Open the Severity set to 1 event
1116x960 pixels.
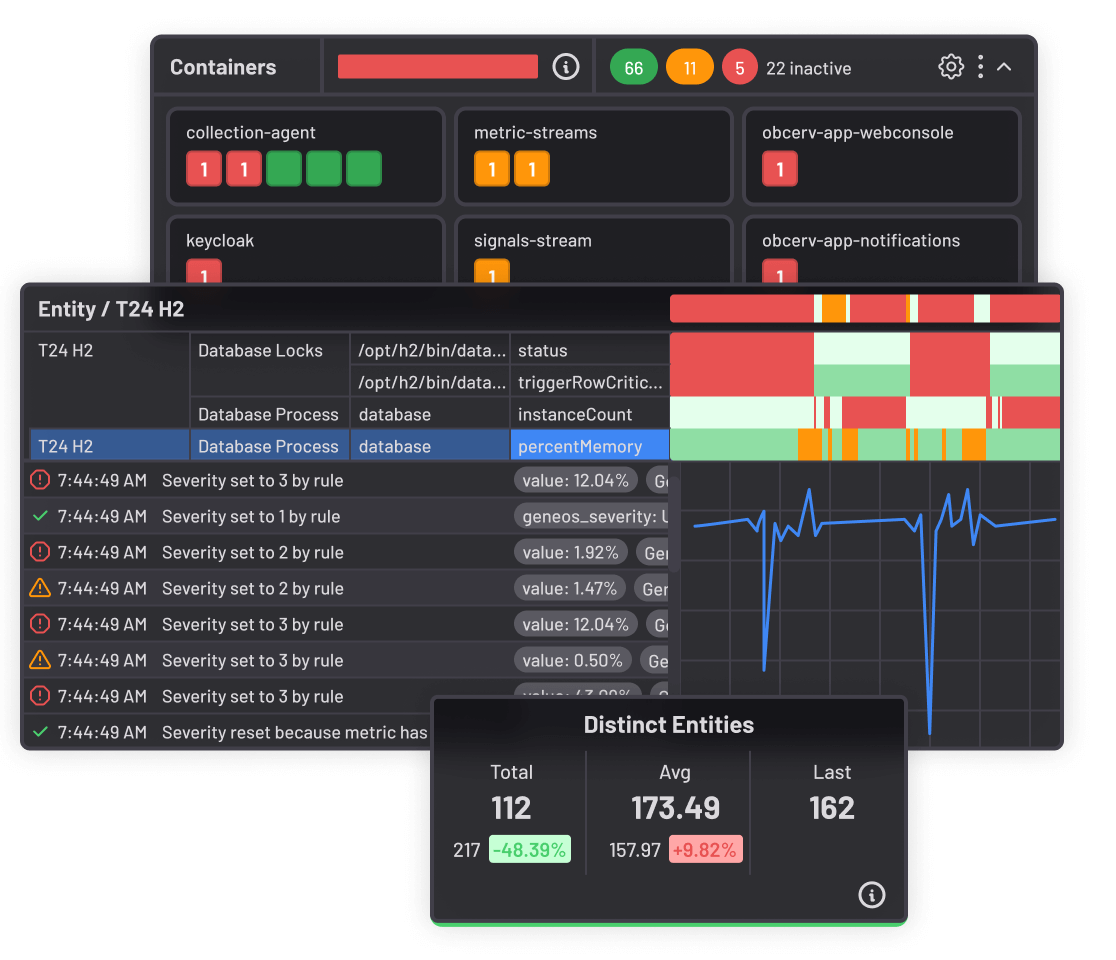coord(250,516)
